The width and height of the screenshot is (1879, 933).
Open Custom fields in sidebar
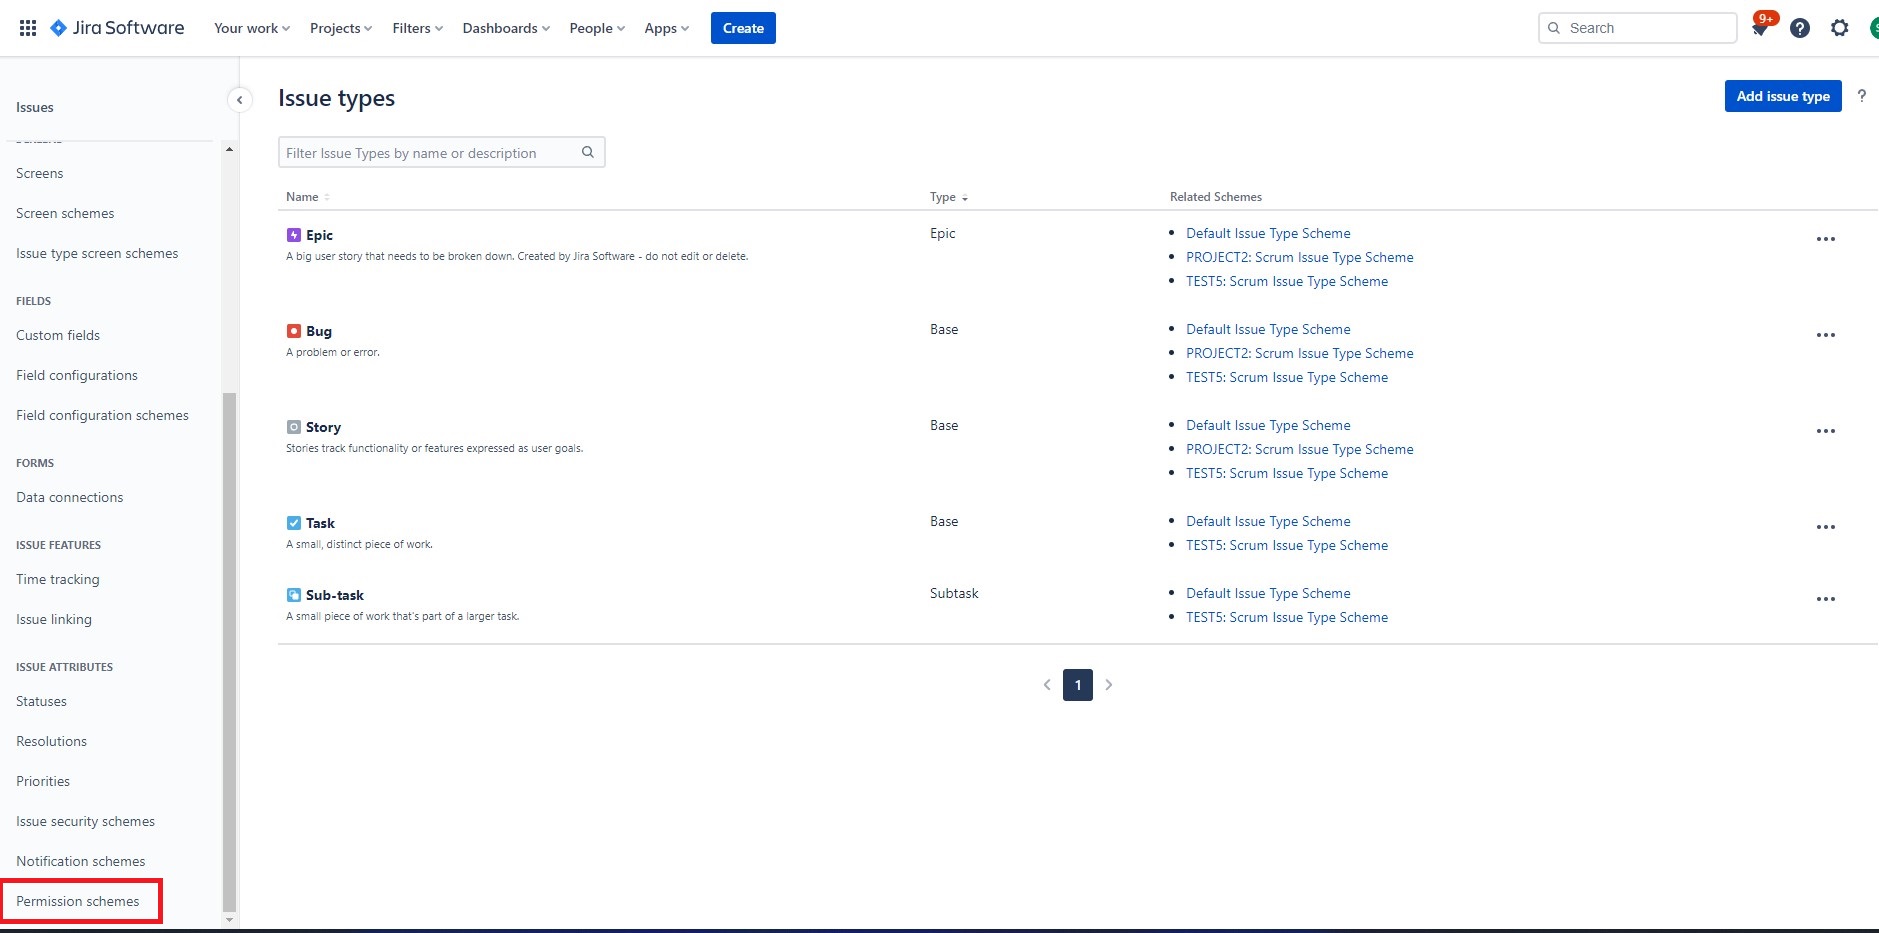point(58,335)
